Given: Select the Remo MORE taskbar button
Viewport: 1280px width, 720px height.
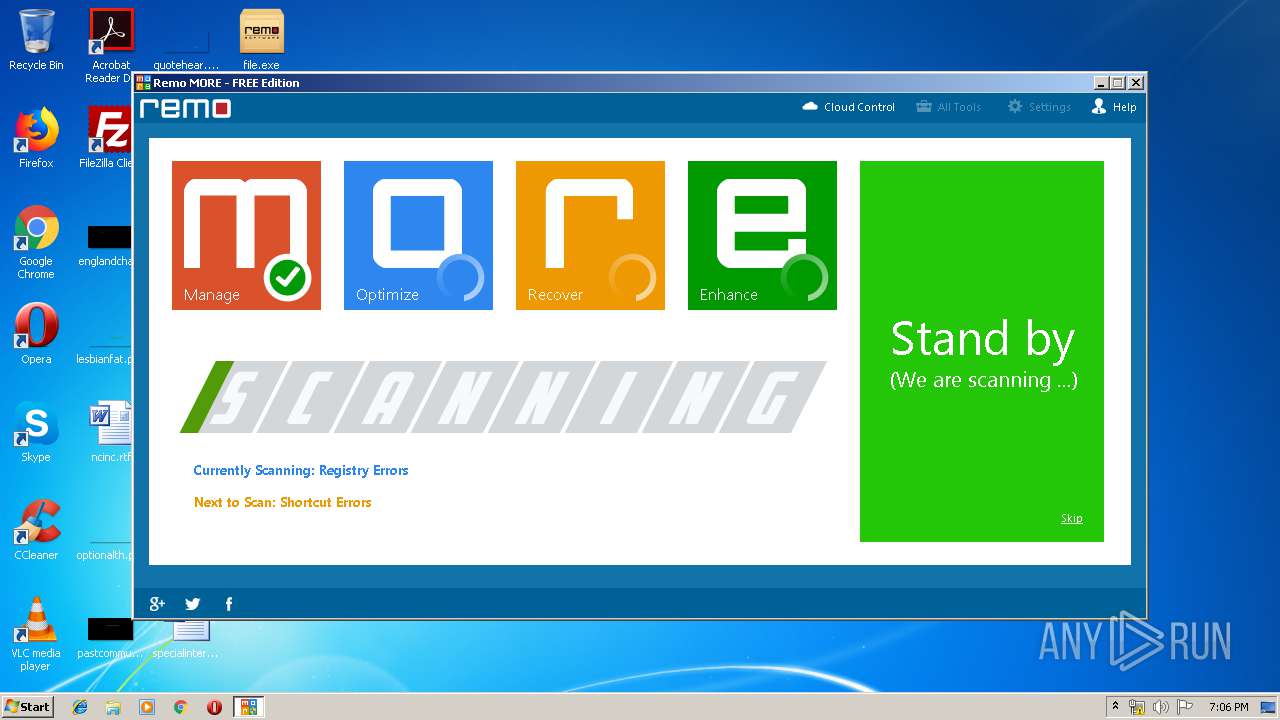Looking at the screenshot, I should pyautogui.click(x=248, y=707).
